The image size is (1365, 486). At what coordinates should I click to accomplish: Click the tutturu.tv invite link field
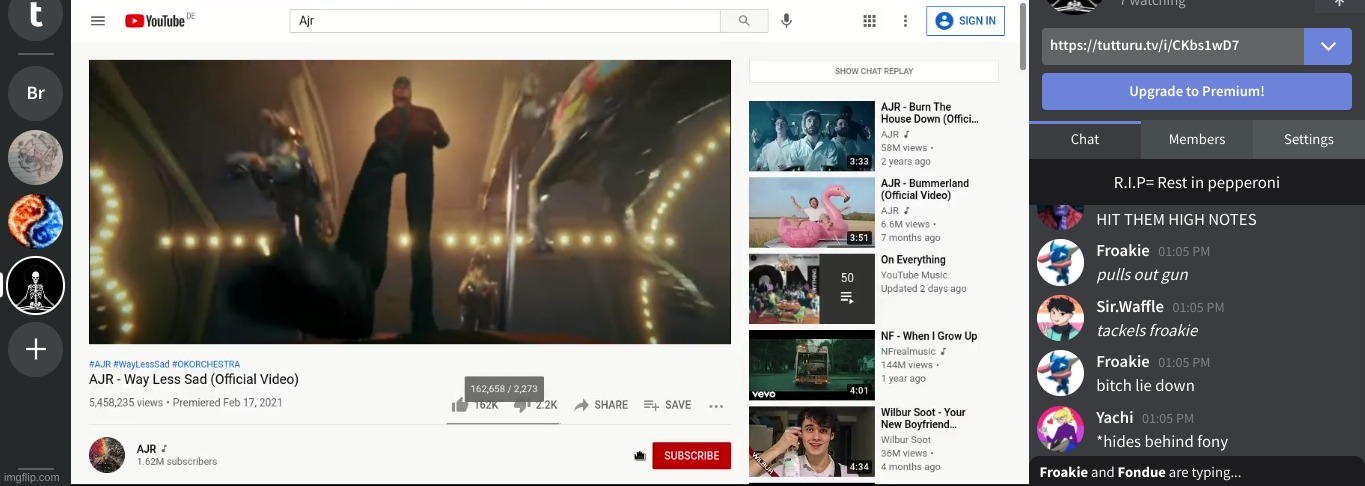point(1173,46)
